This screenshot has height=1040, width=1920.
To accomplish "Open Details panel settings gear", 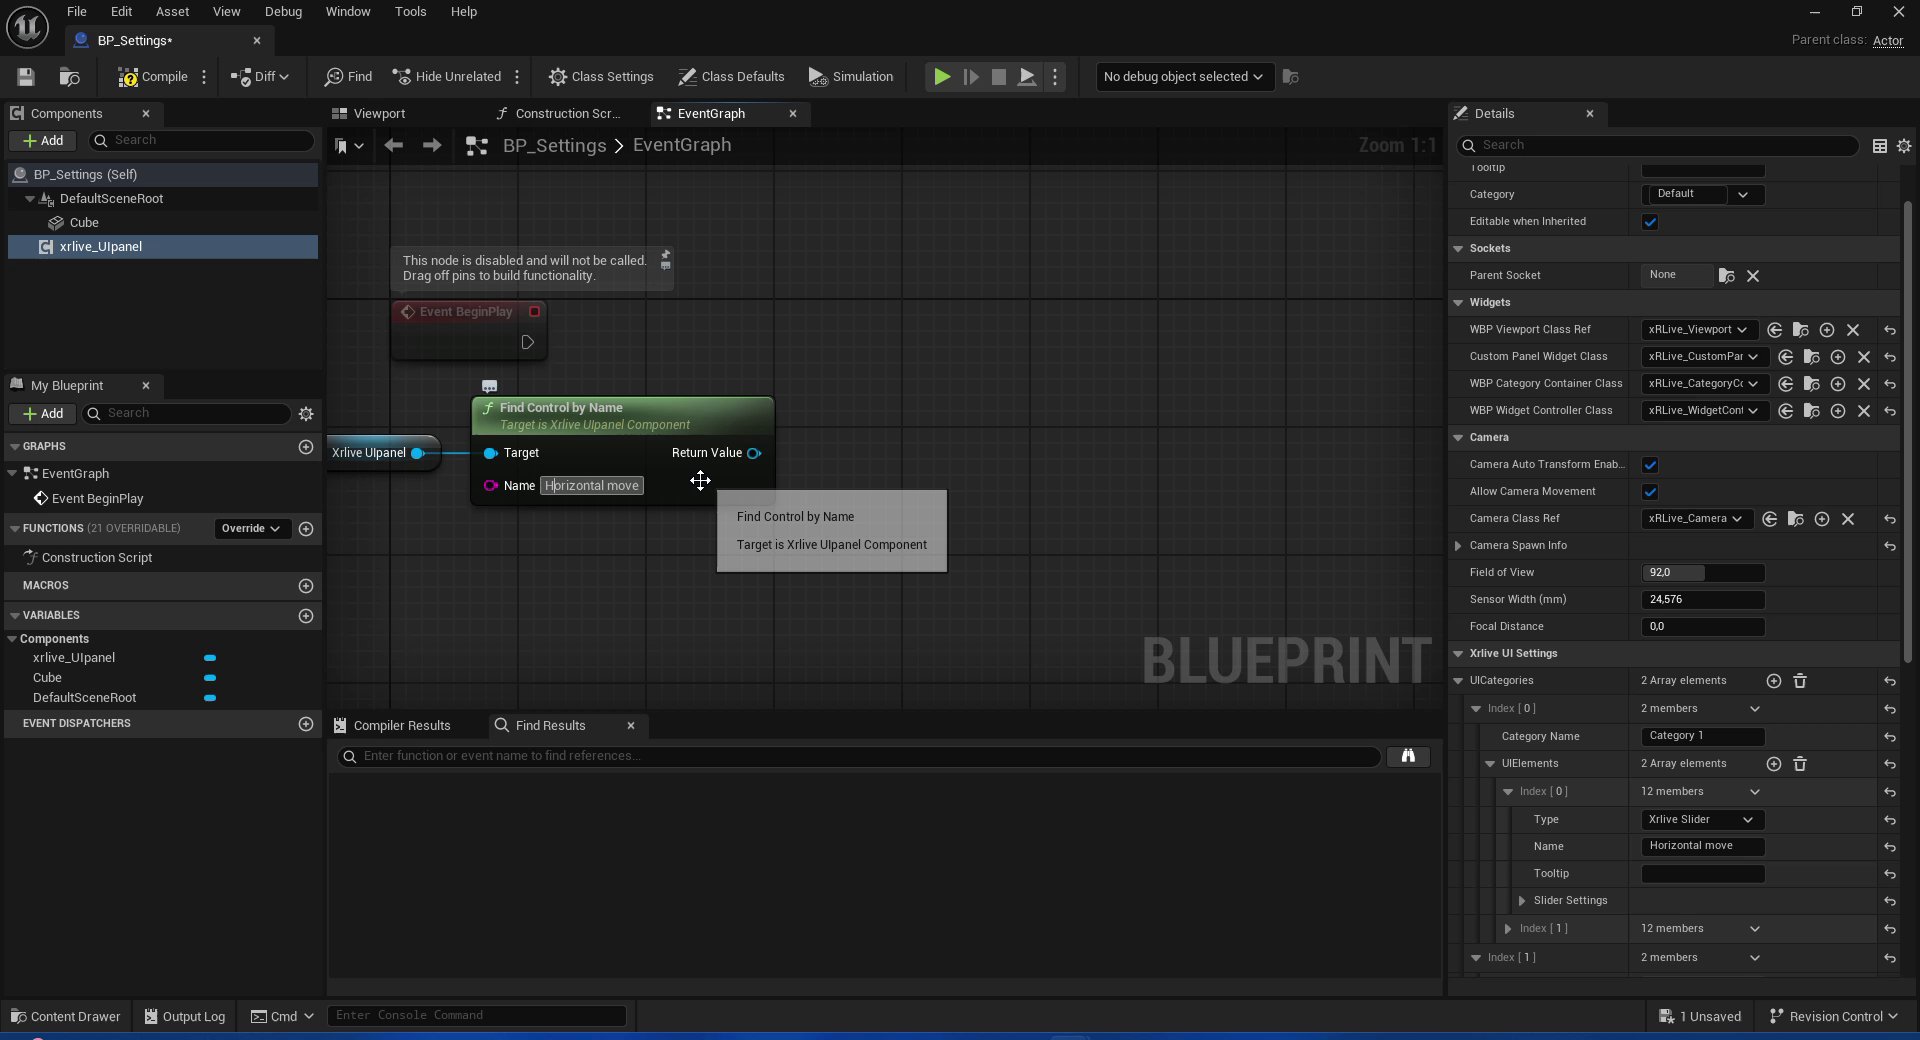I will 1904,146.
